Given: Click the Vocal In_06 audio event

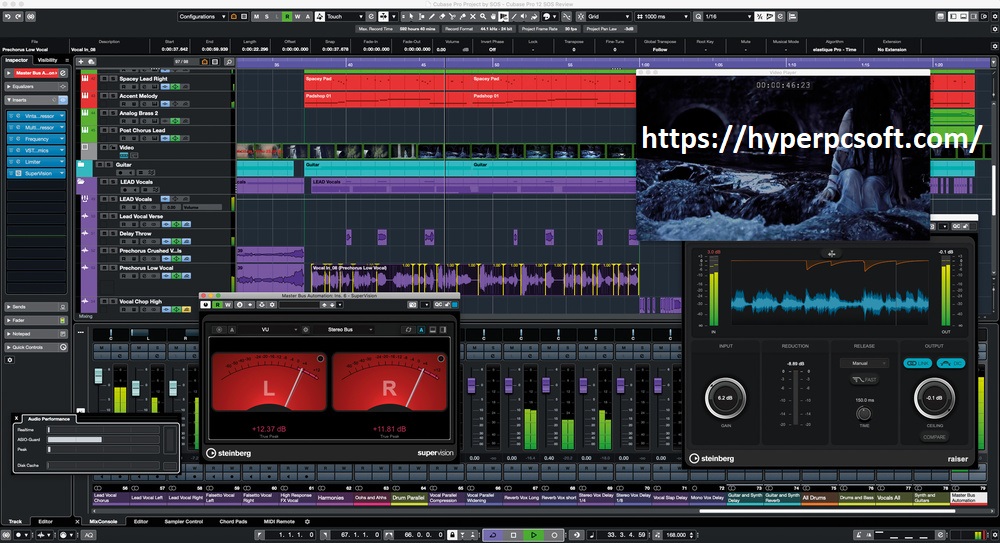Looking at the screenshot, I should pos(475,279).
